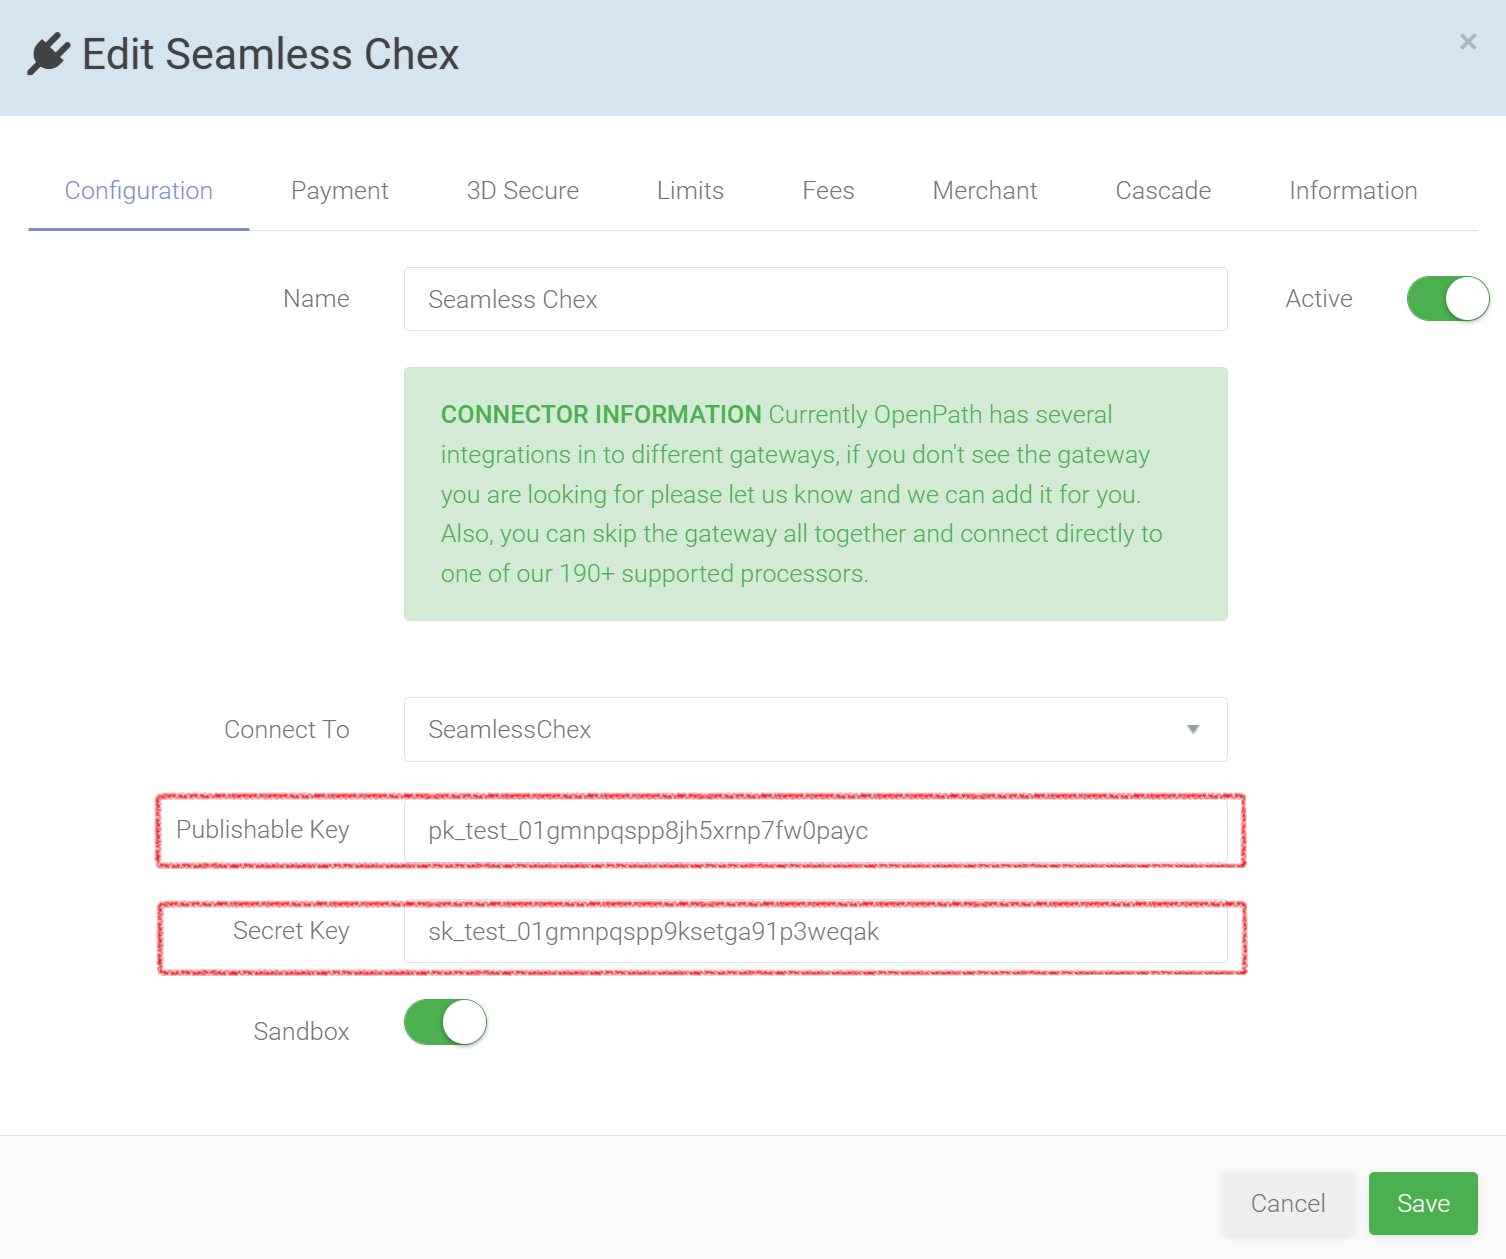
Task: Click the Cancel button
Action: click(1288, 1203)
